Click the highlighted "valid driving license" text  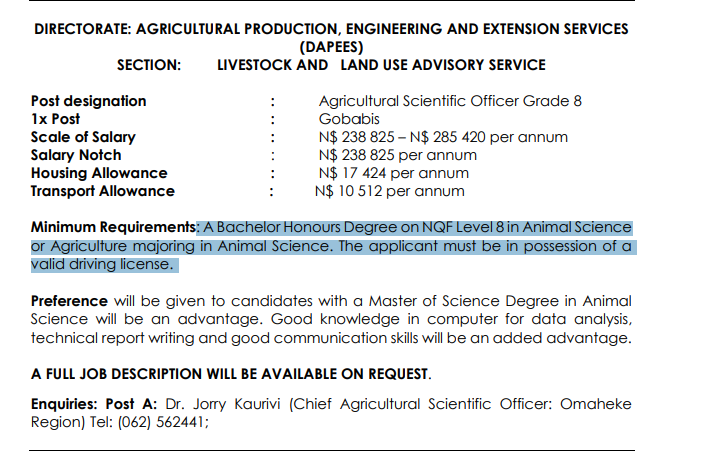pyautogui.click(x=100, y=264)
